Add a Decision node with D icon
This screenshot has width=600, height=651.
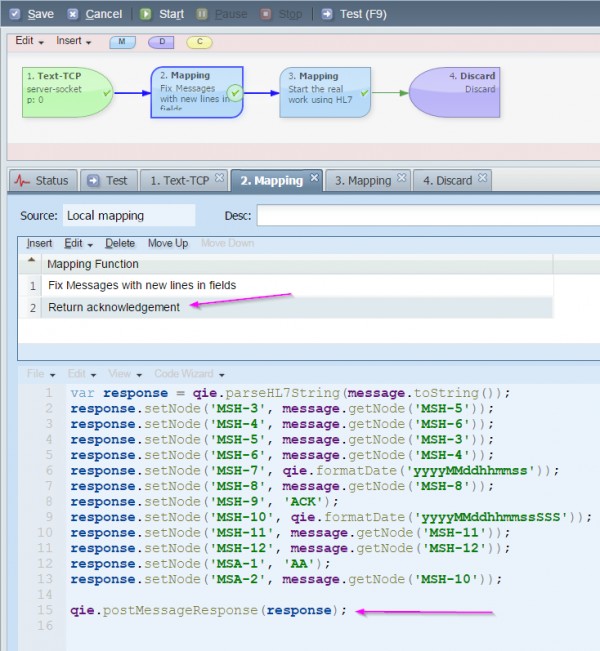(162, 41)
